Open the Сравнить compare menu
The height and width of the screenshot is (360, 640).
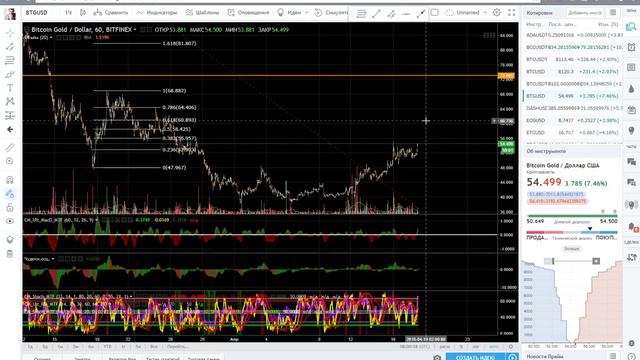111,13
